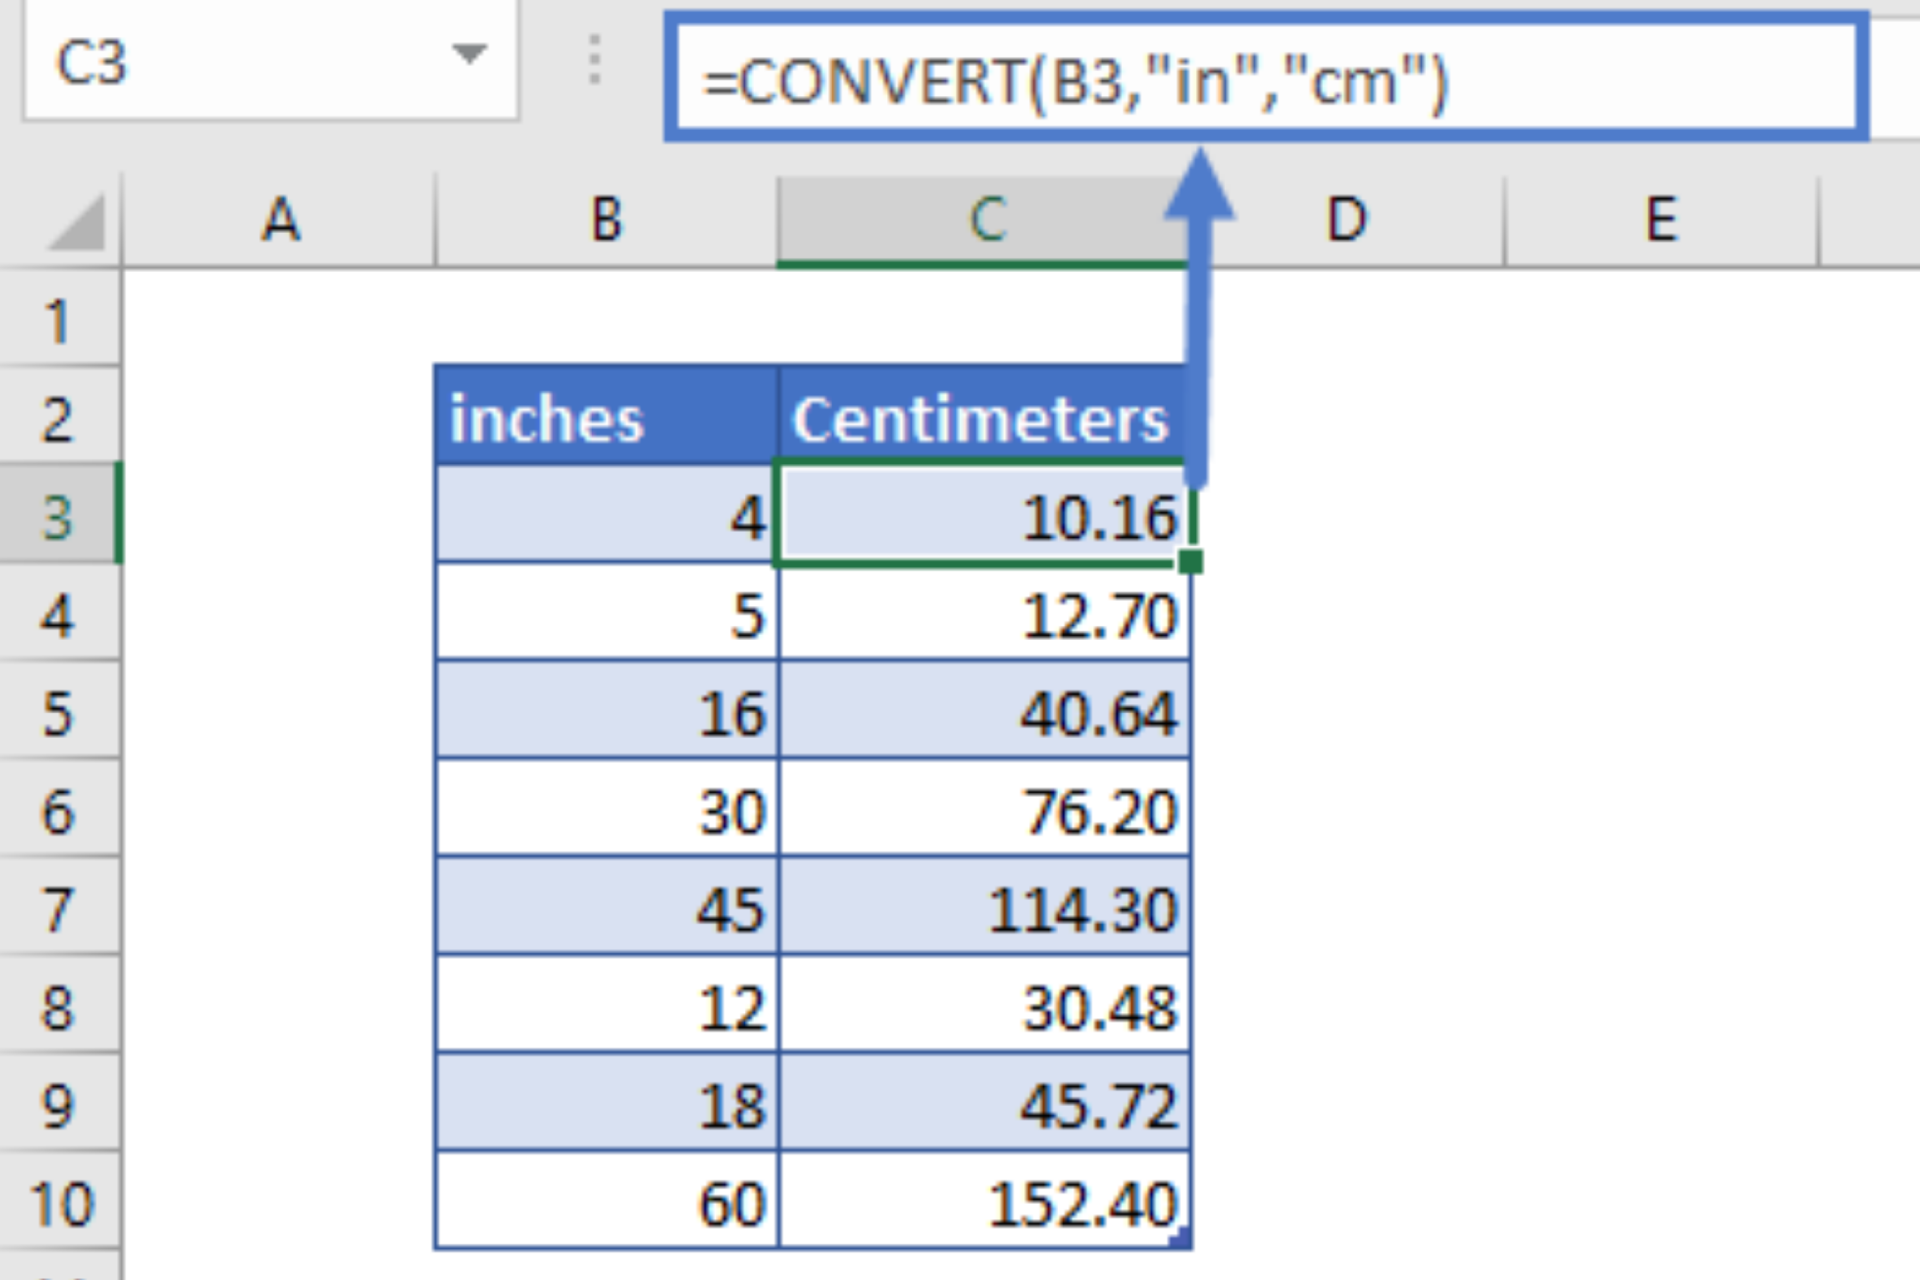This screenshot has height=1280, width=1920.
Task: Click the table resize handle at bottom corner
Action: coord(1182,1240)
